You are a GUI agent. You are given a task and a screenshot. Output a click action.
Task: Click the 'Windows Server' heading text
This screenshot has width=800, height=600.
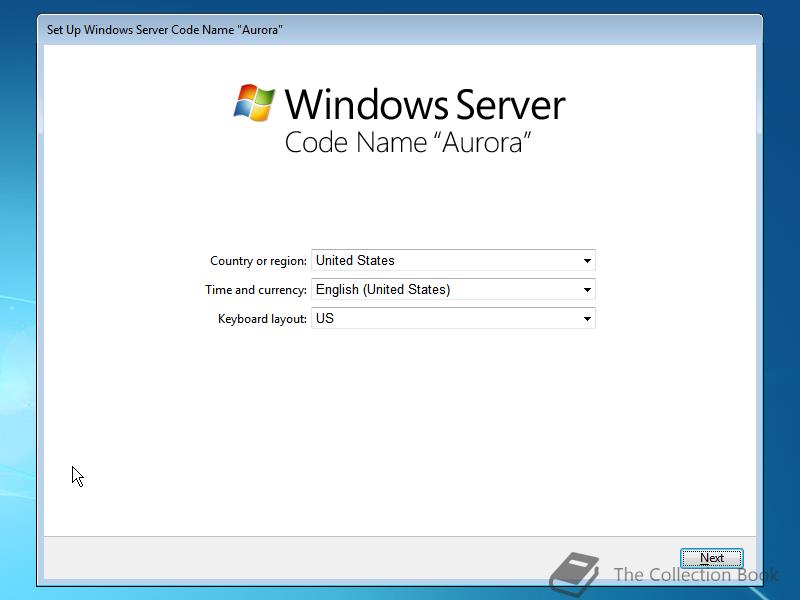point(425,105)
